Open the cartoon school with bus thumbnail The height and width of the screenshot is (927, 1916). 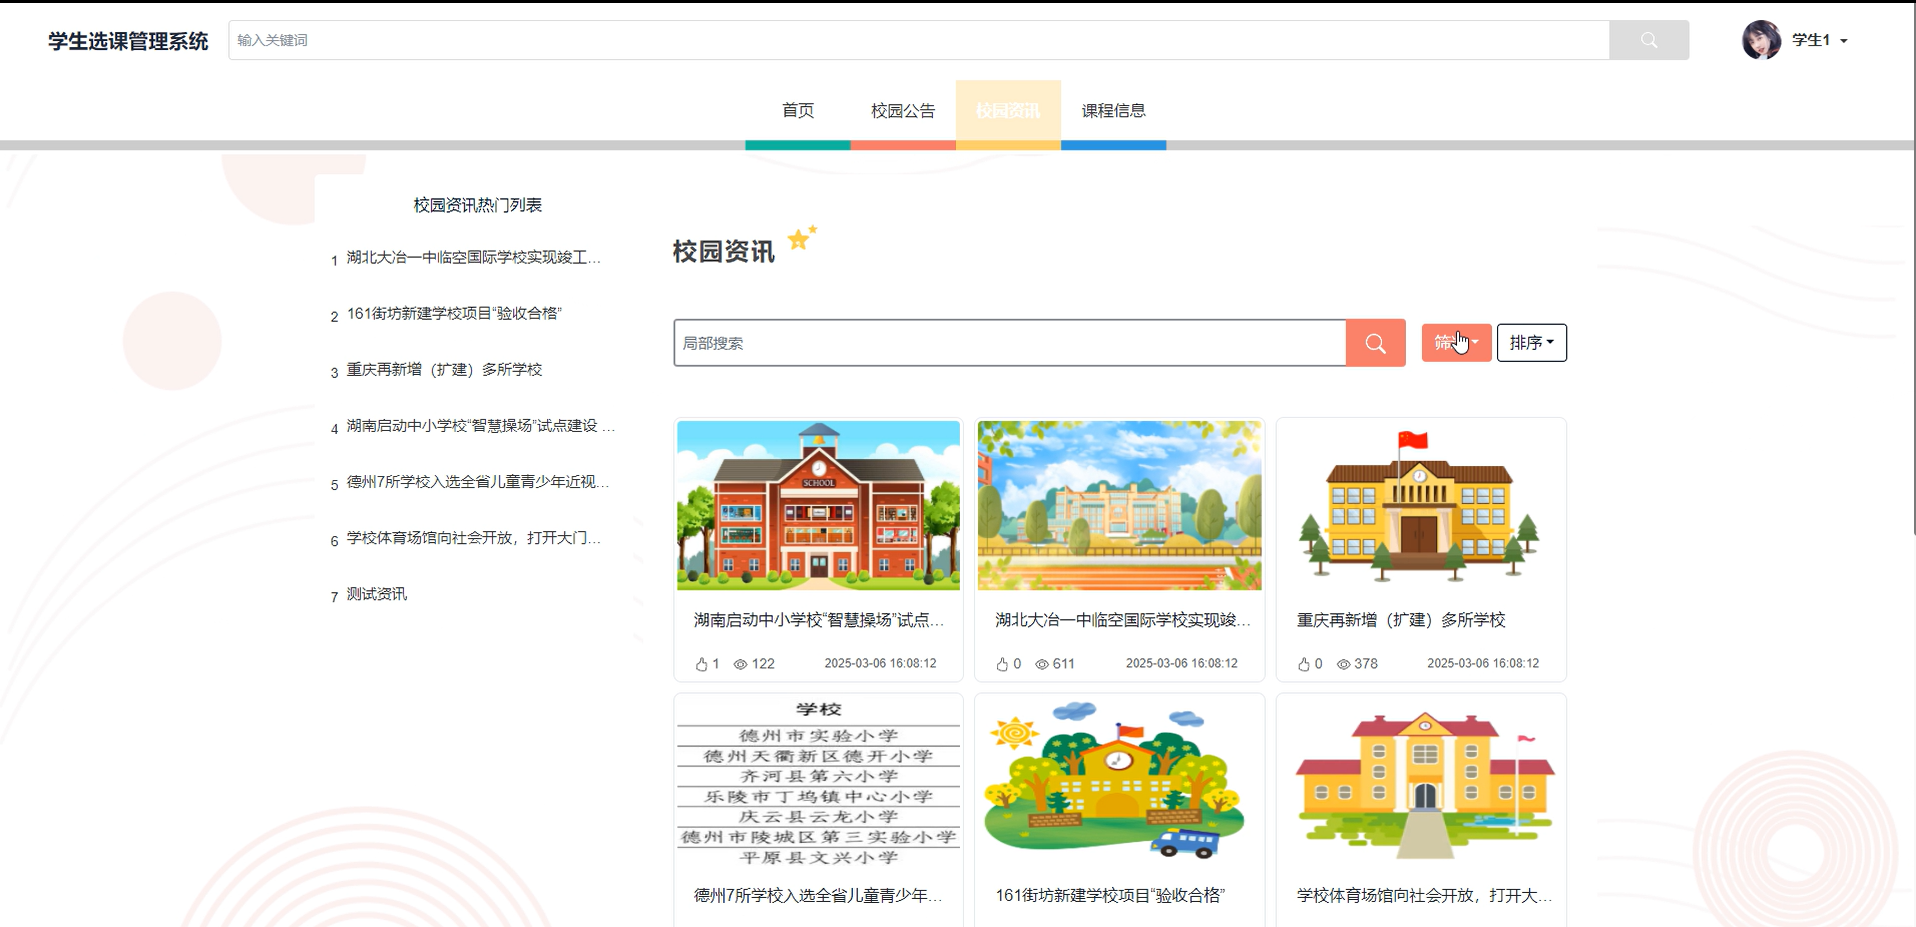(x=1120, y=781)
